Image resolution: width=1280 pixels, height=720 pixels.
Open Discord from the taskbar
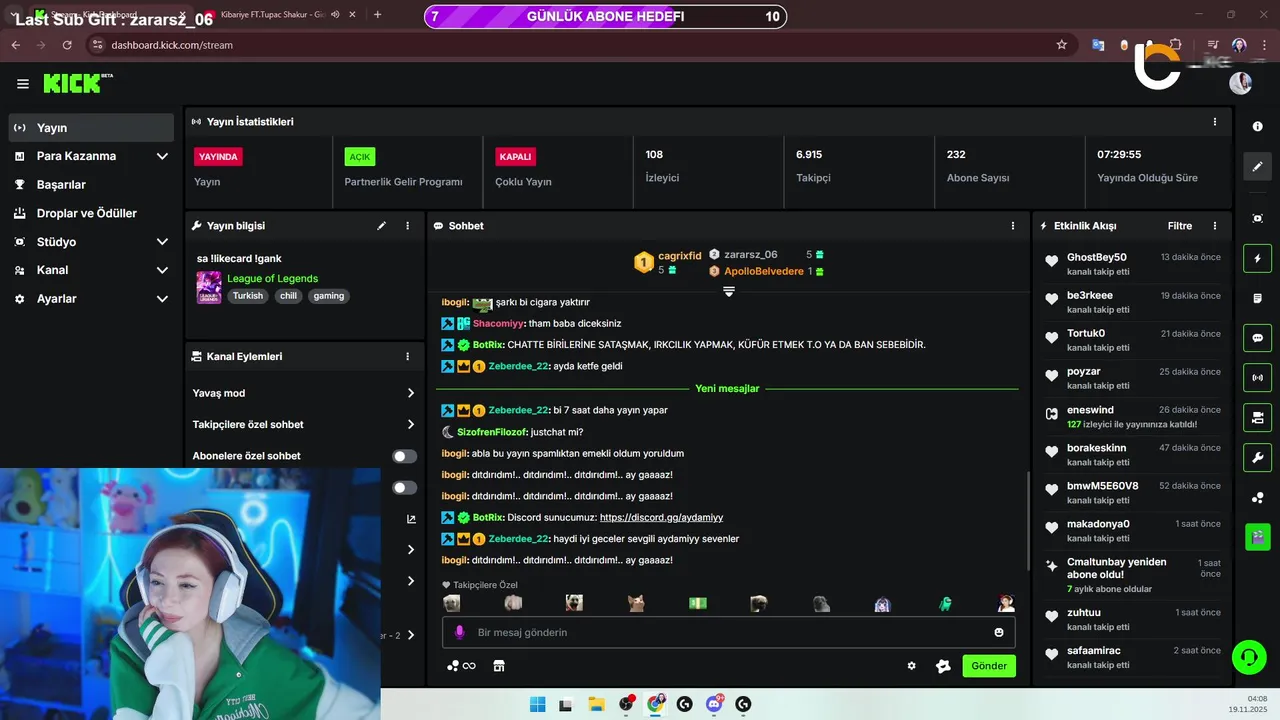pyautogui.click(x=714, y=704)
